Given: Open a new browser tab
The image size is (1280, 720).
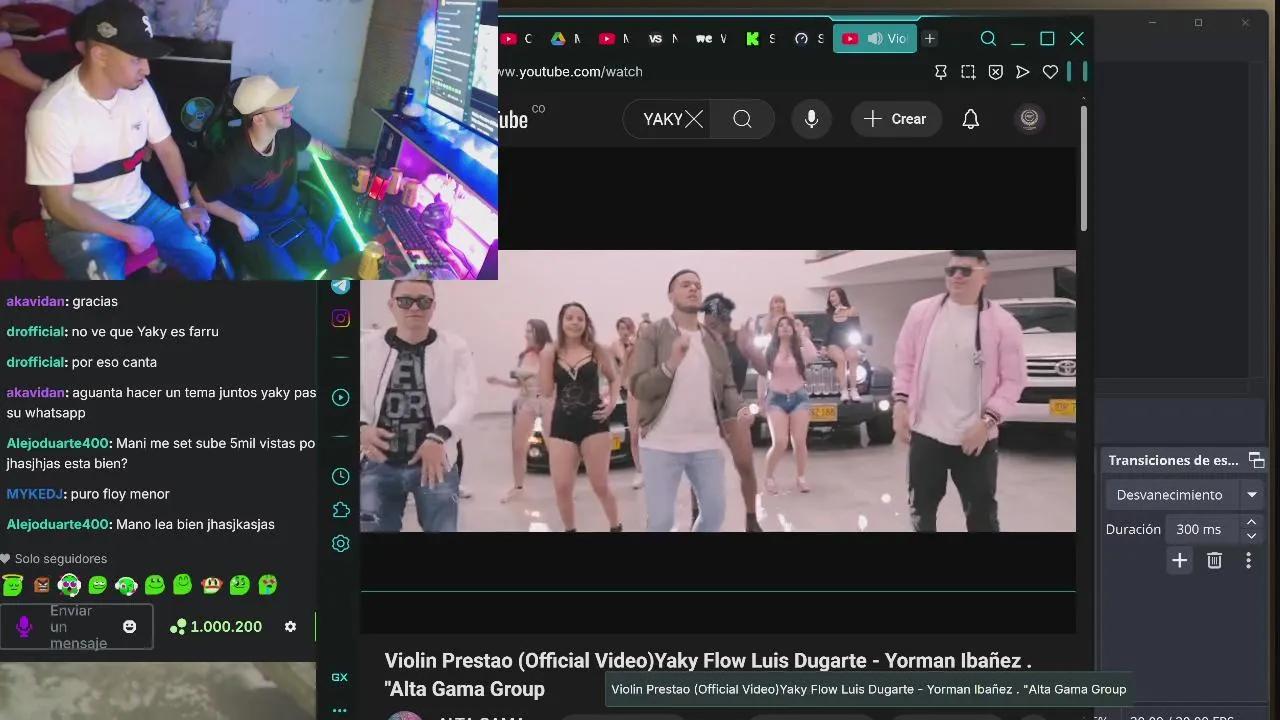Looking at the screenshot, I should click(930, 38).
